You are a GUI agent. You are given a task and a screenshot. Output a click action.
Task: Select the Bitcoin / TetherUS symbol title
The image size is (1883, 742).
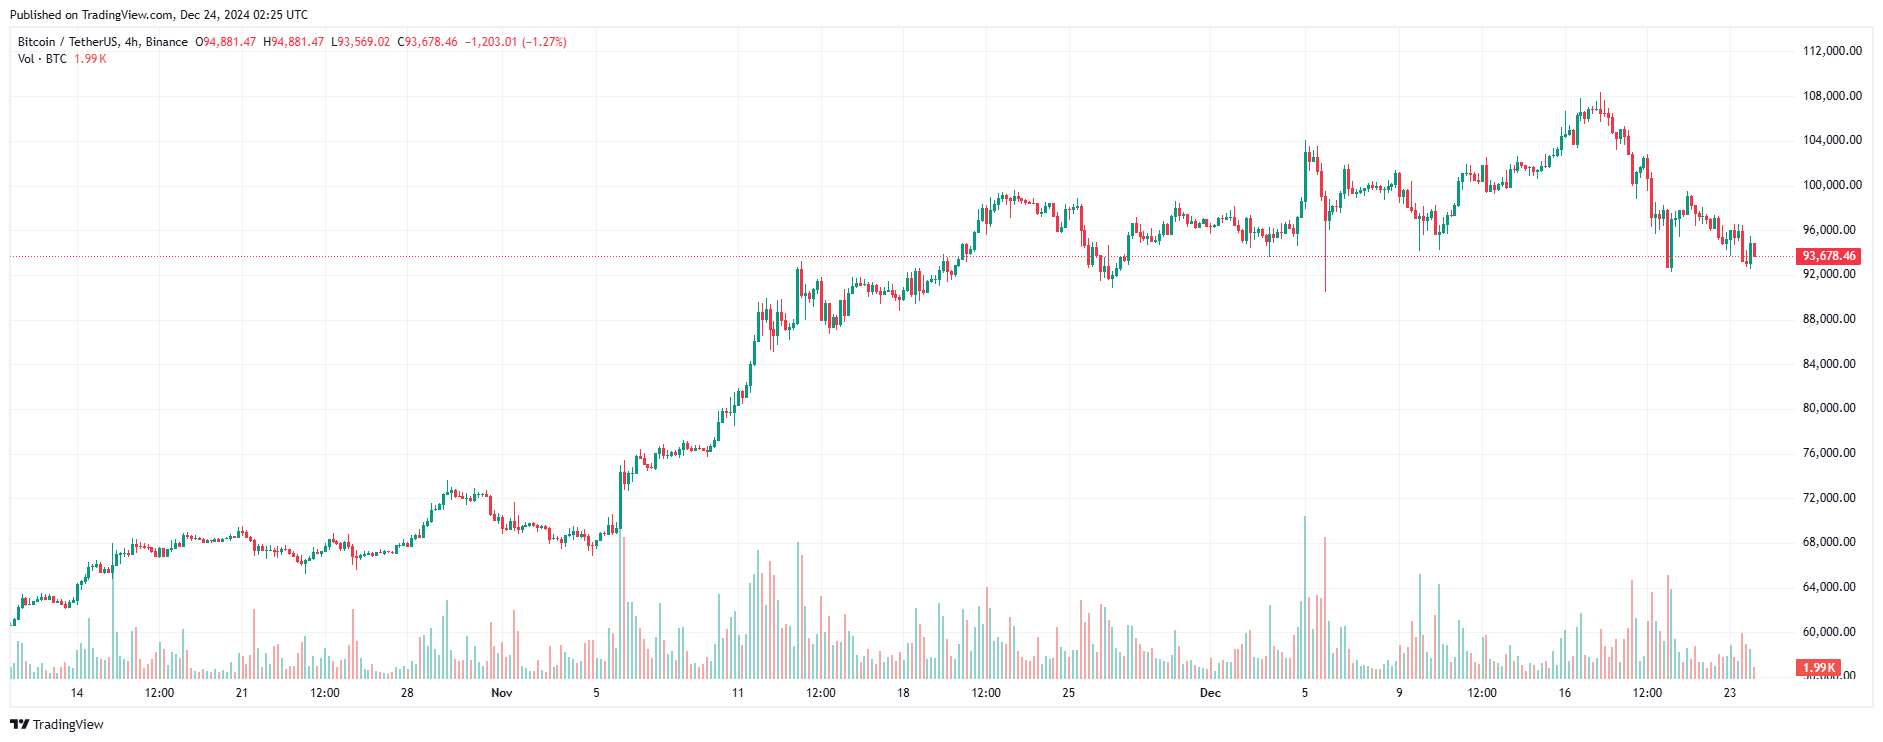point(67,42)
